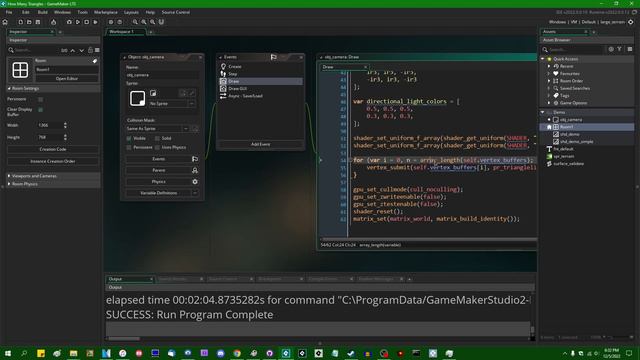This screenshot has height=360, width=640.
Task: Clean the build cache toolbar icon
Action: pyautogui.click(x=95, y=22)
